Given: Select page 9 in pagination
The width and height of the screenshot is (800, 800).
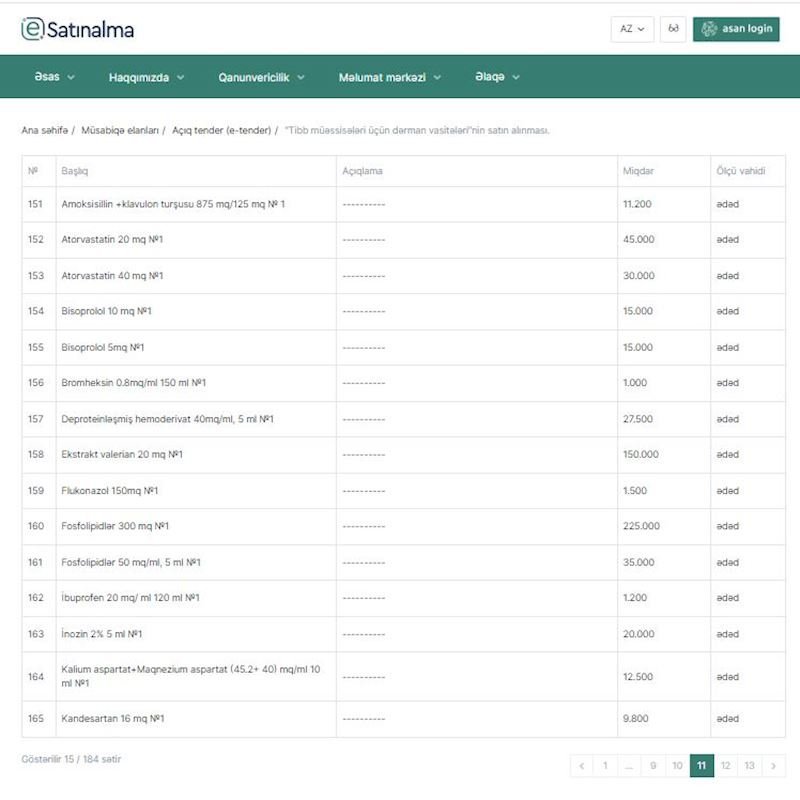Looking at the screenshot, I should tap(653, 766).
